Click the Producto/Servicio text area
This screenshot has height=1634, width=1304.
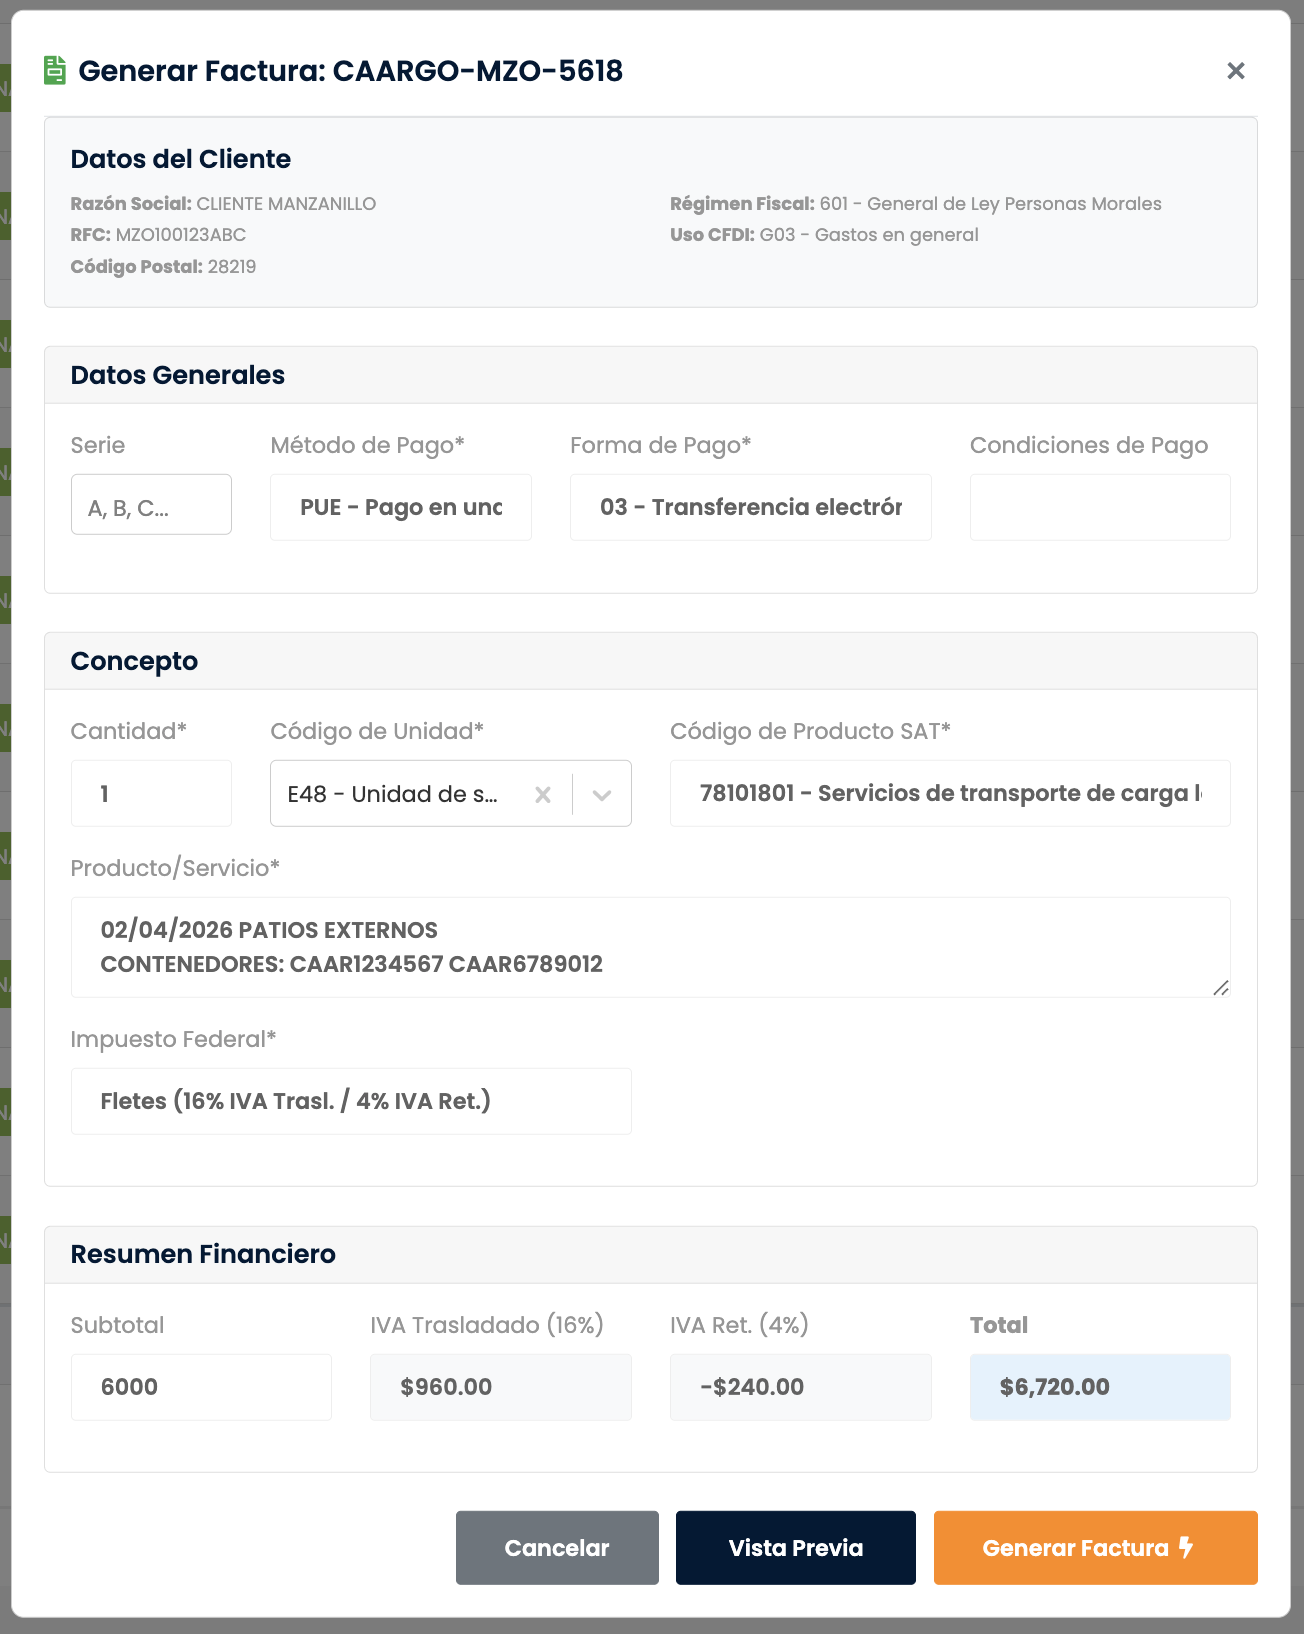650,947
